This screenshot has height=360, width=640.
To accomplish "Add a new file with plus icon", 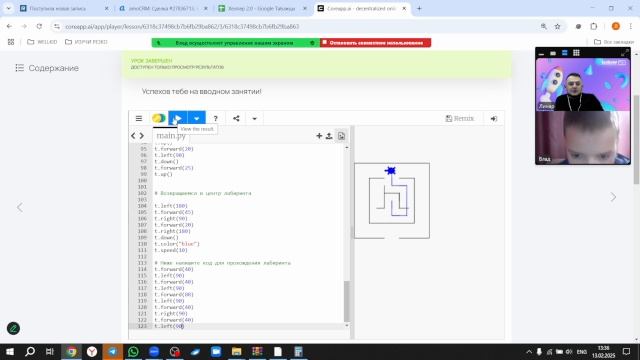I will pyautogui.click(x=319, y=136).
